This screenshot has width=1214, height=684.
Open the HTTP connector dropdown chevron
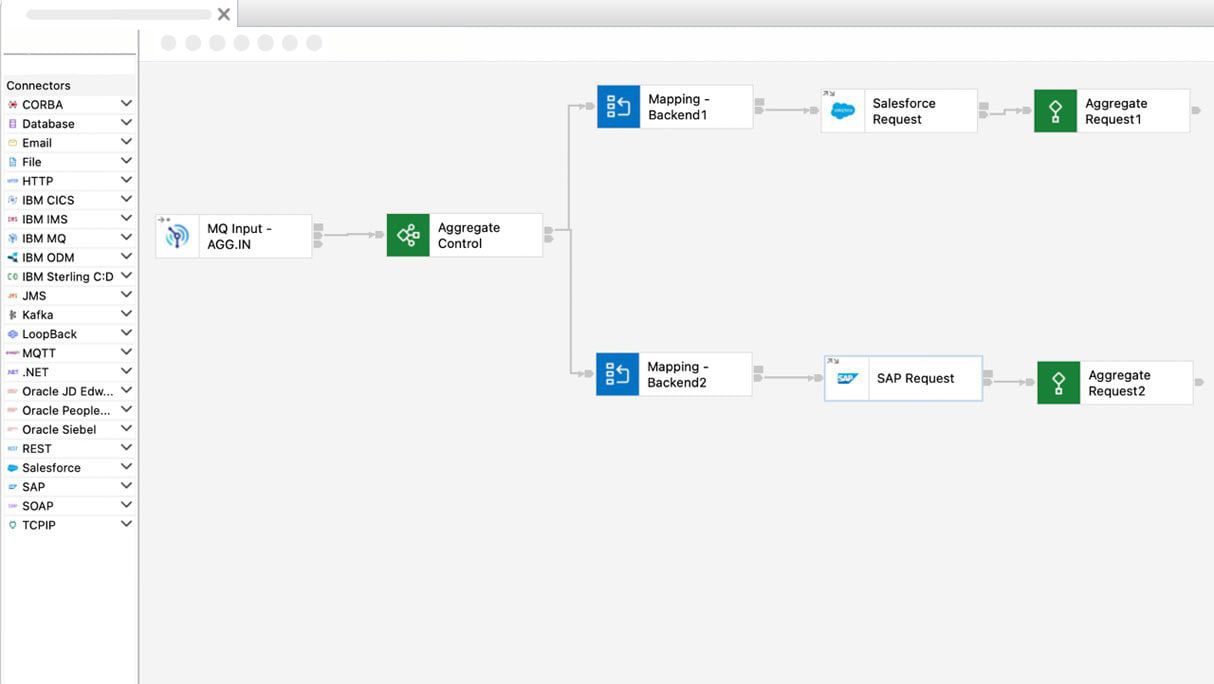tap(127, 180)
